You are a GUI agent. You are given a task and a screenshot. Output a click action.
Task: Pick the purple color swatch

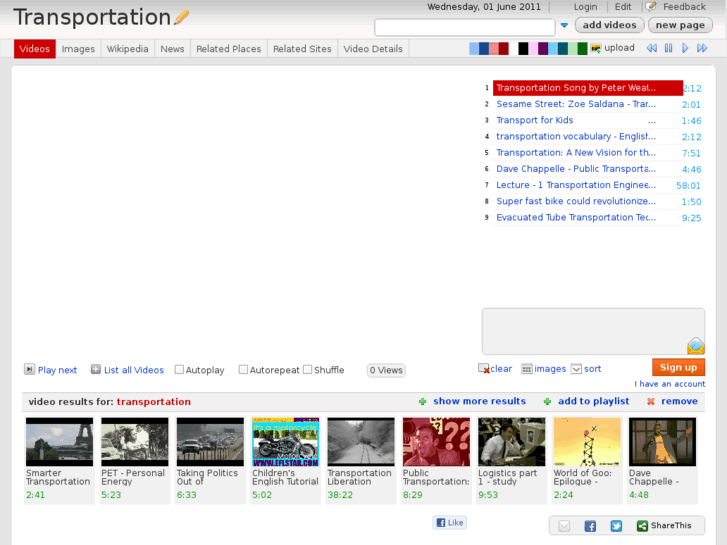[x=543, y=48]
